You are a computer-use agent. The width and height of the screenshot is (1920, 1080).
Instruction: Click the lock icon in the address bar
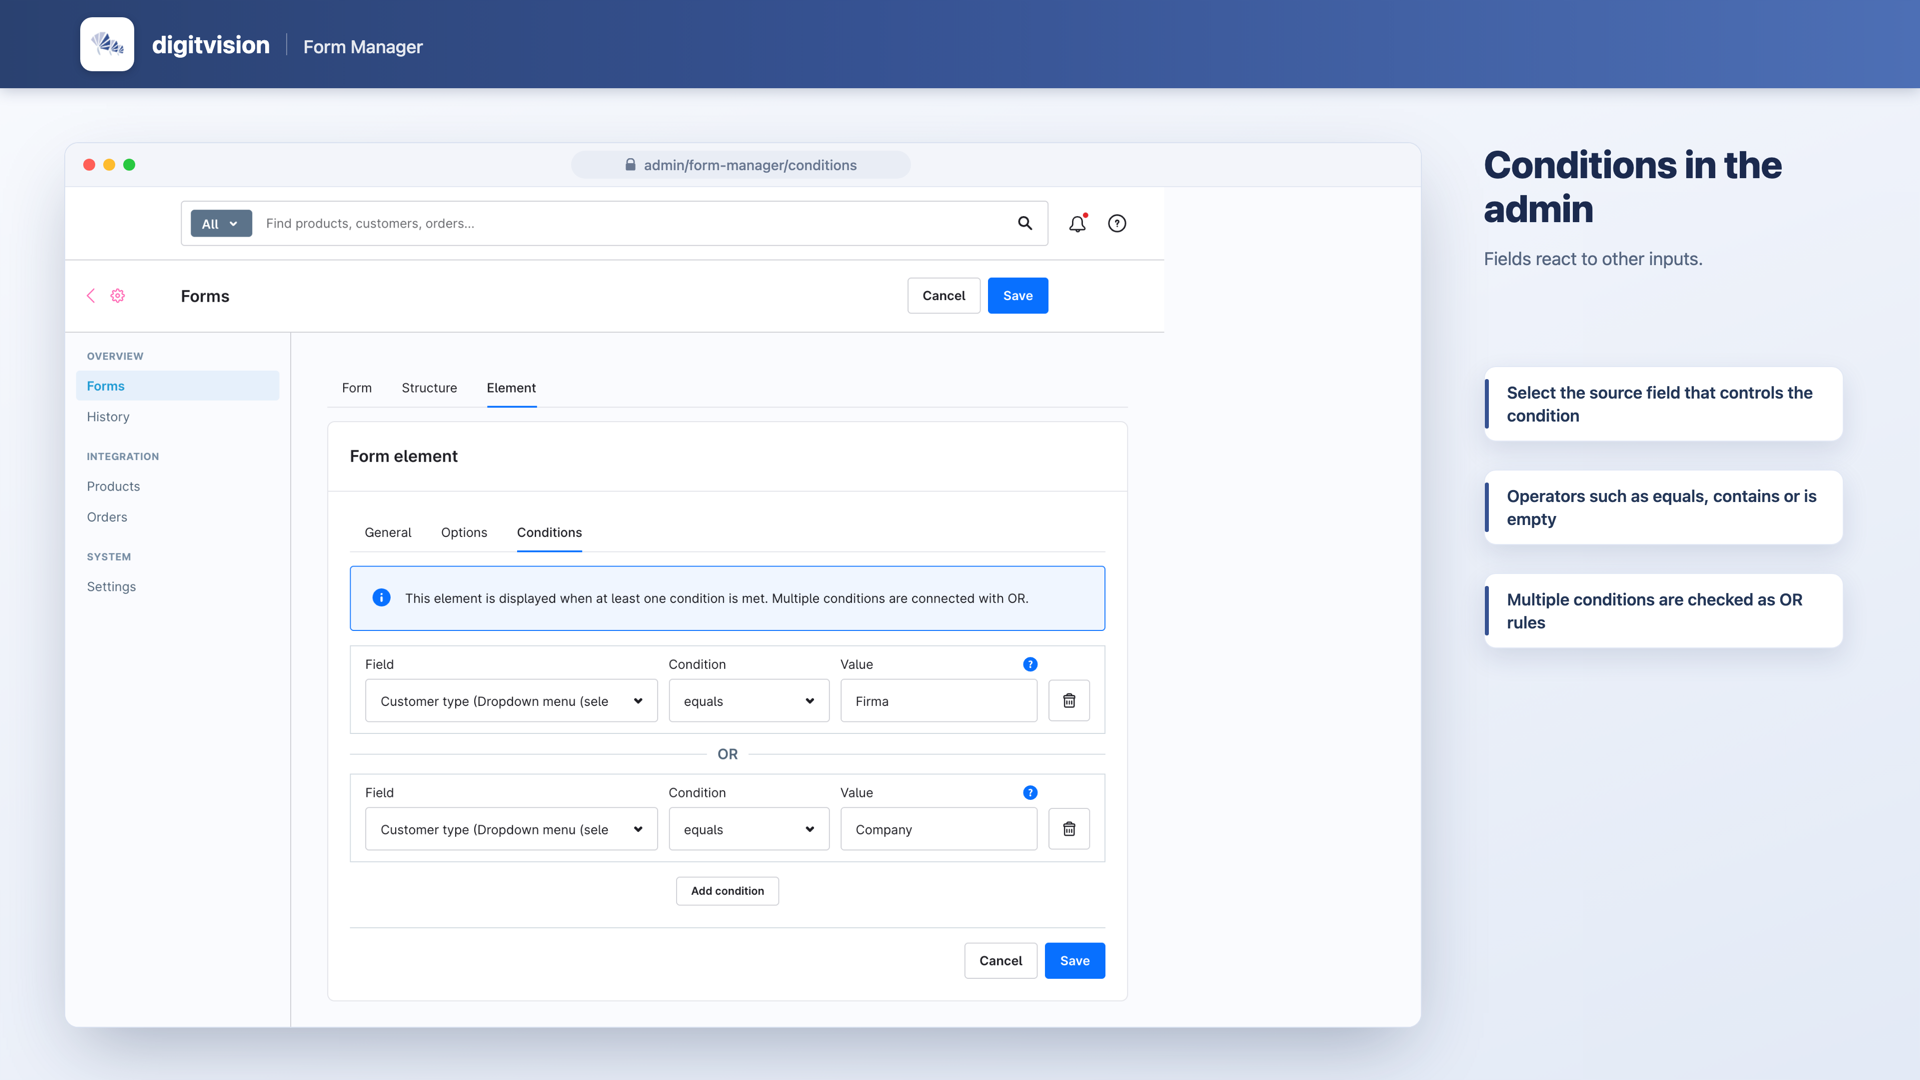(x=630, y=165)
